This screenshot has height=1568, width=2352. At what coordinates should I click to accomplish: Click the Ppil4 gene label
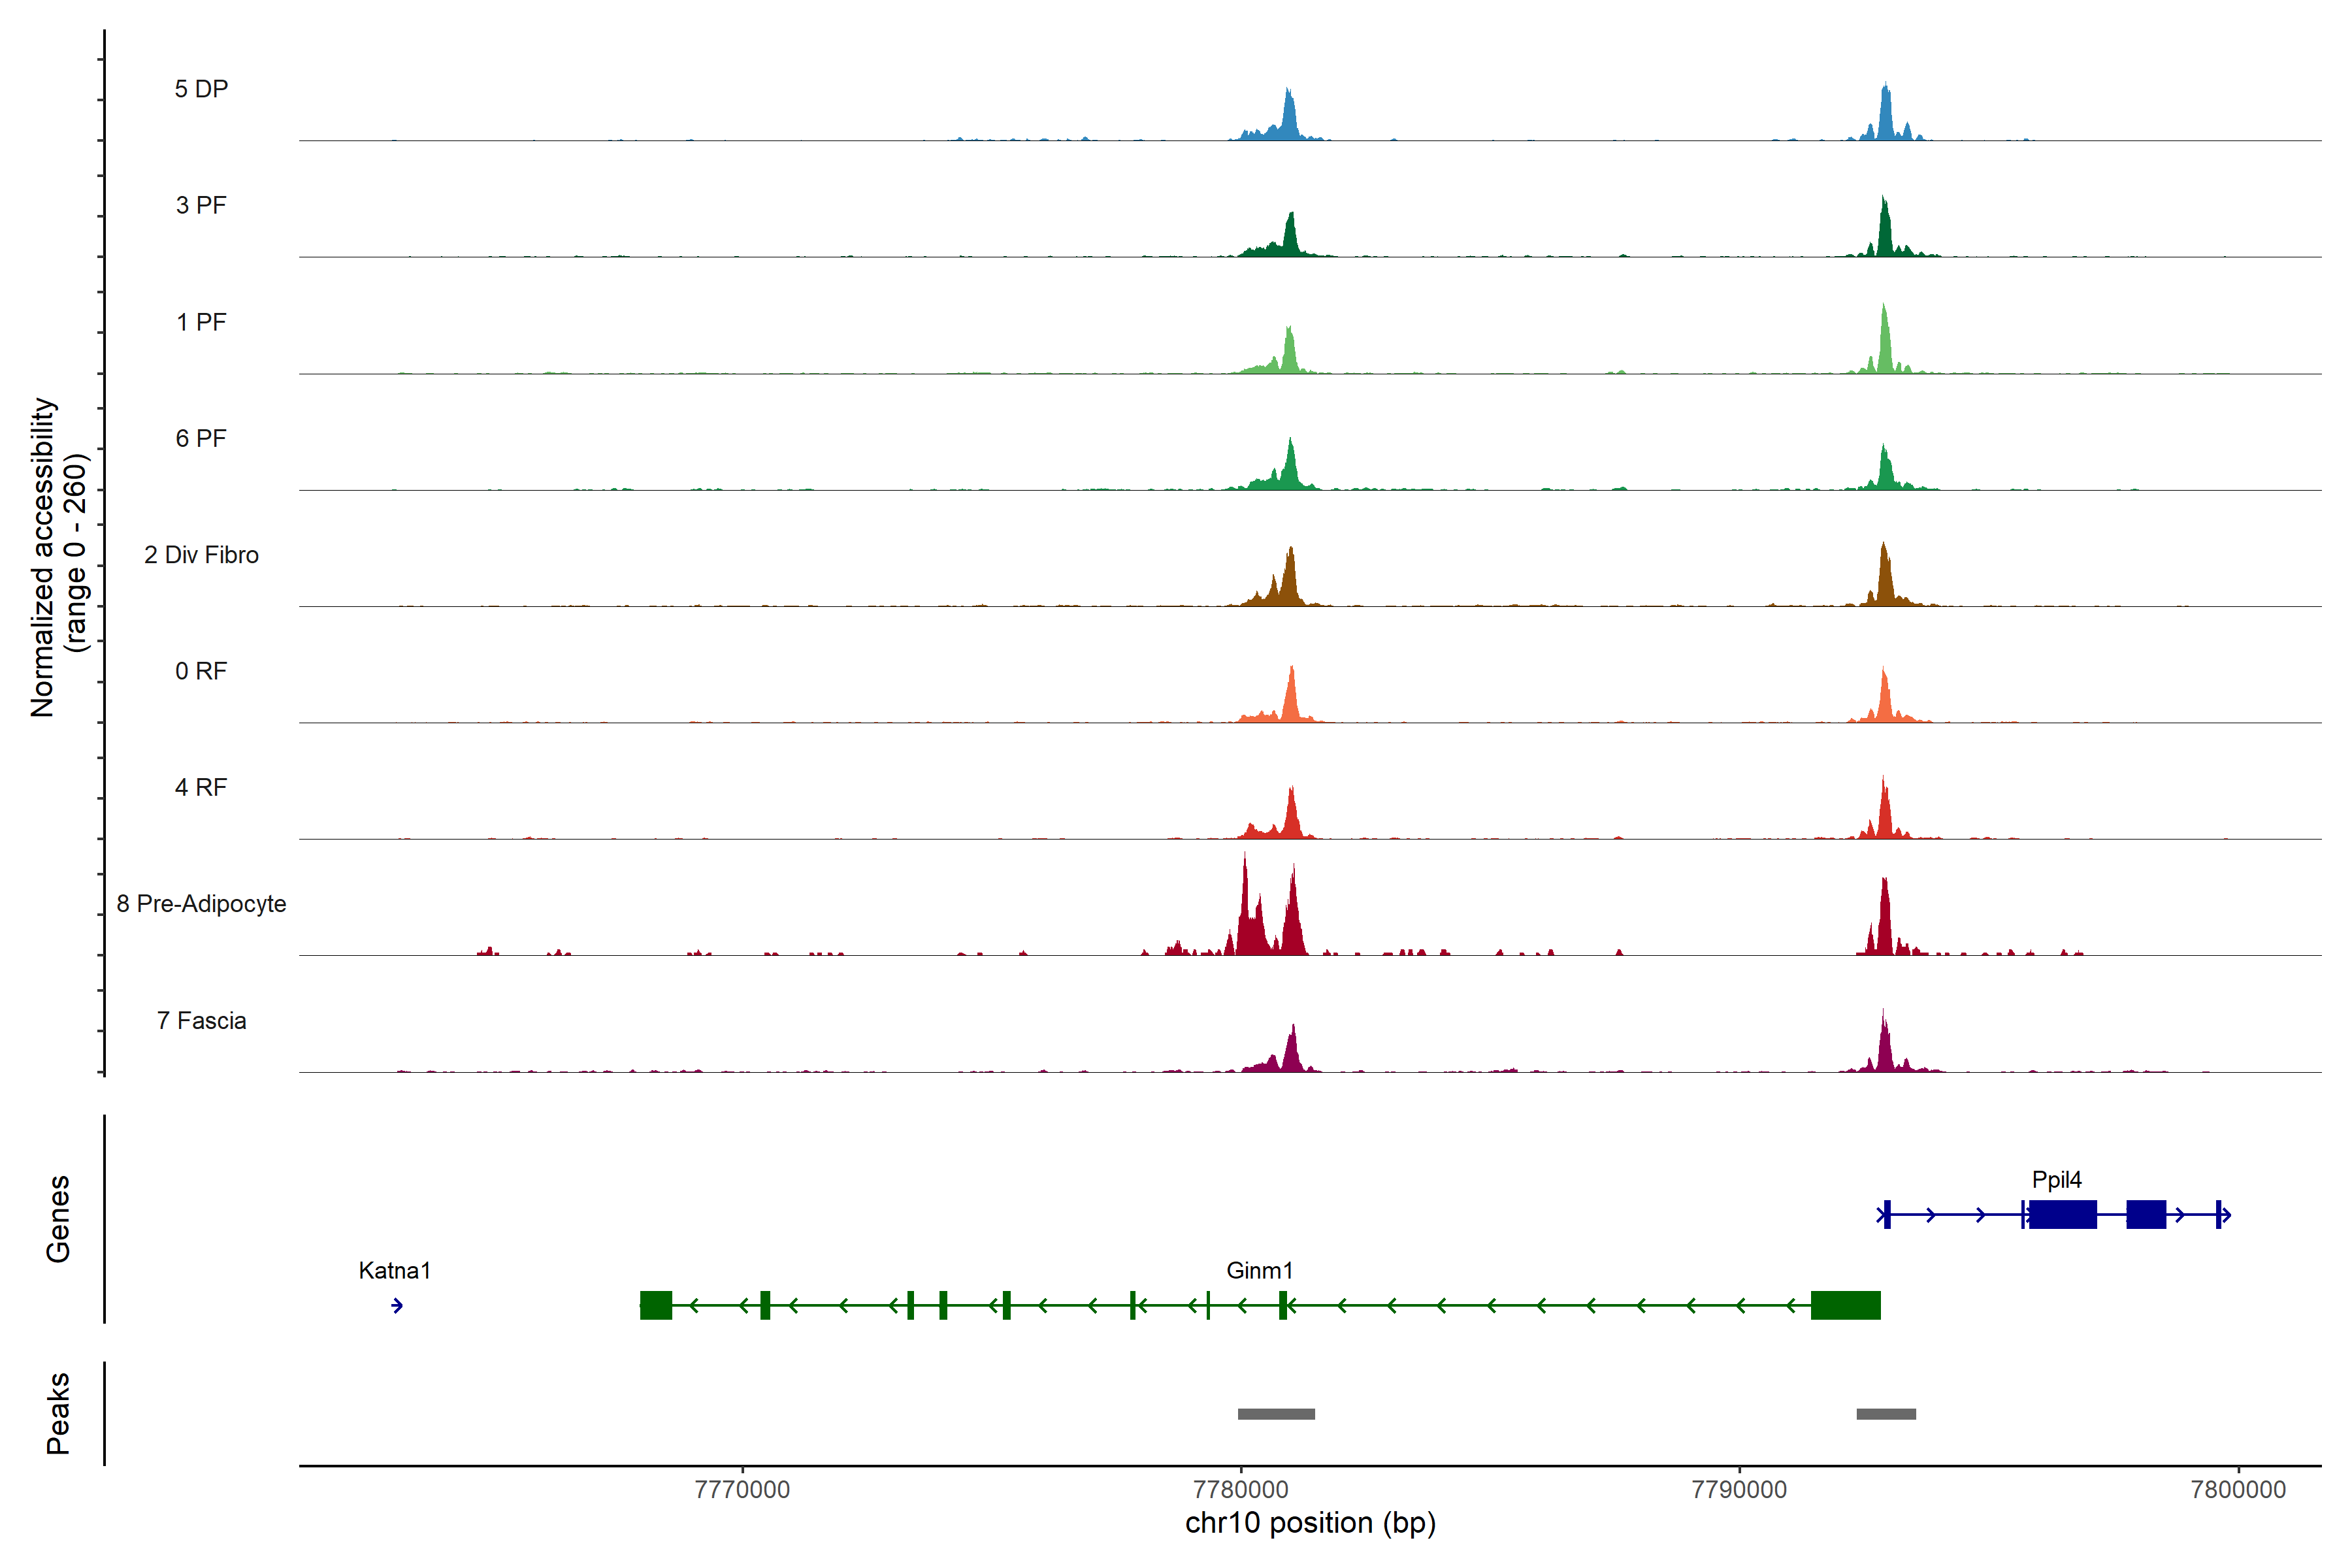[2056, 1179]
